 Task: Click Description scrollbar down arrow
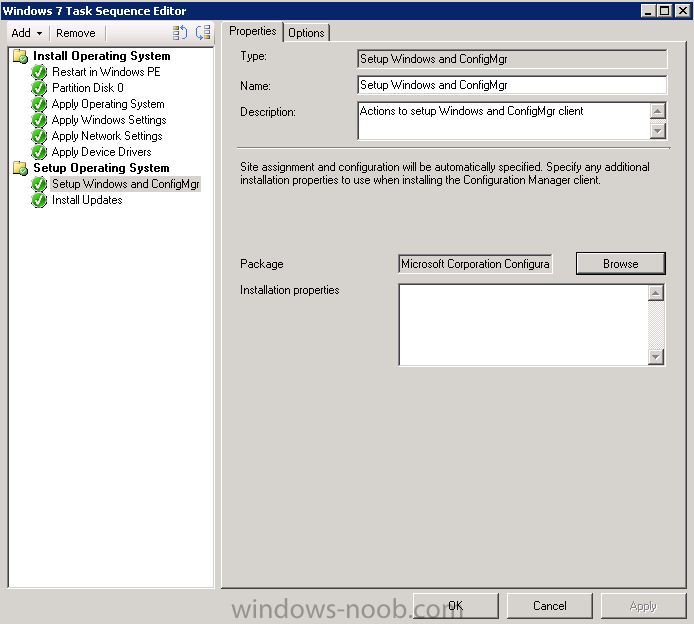(x=658, y=131)
